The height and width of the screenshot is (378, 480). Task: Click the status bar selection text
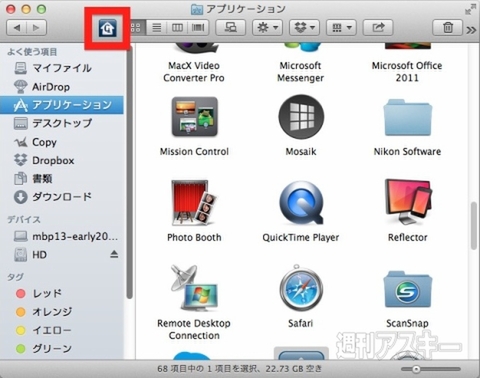(240, 369)
